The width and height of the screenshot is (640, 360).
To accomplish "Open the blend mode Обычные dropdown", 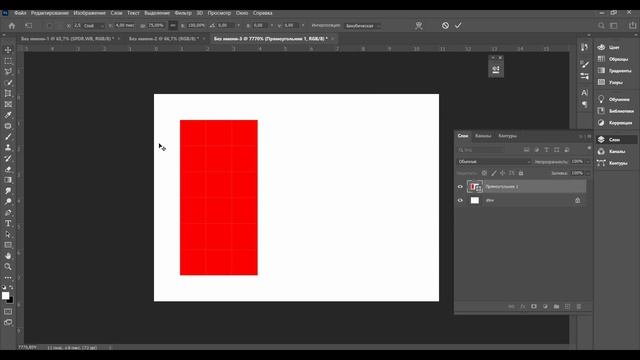I will click(493, 162).
